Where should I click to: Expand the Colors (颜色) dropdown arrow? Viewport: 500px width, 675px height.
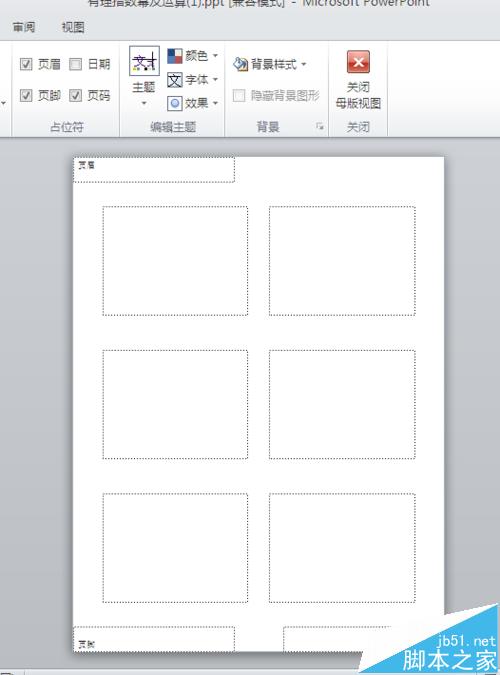215,56
